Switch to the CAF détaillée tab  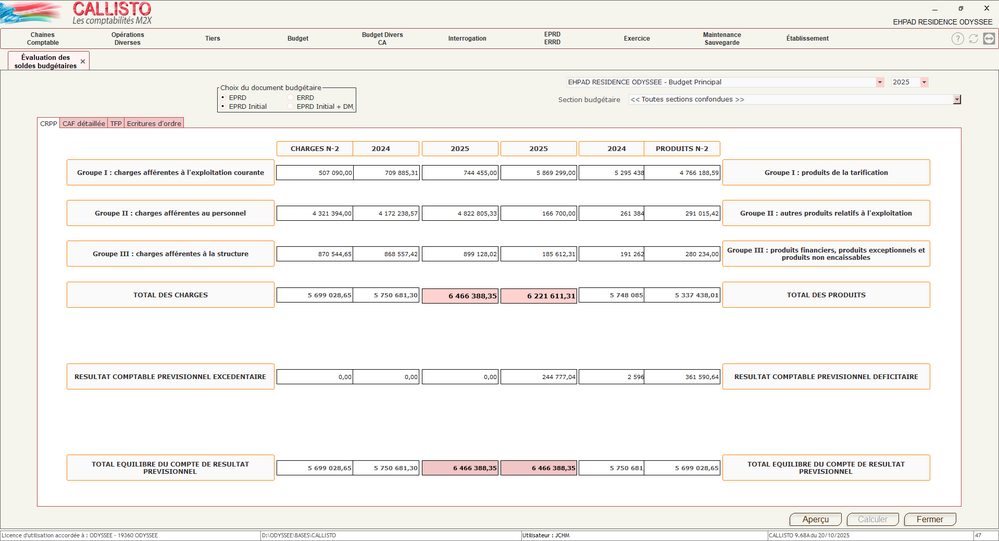pos(84,124)
